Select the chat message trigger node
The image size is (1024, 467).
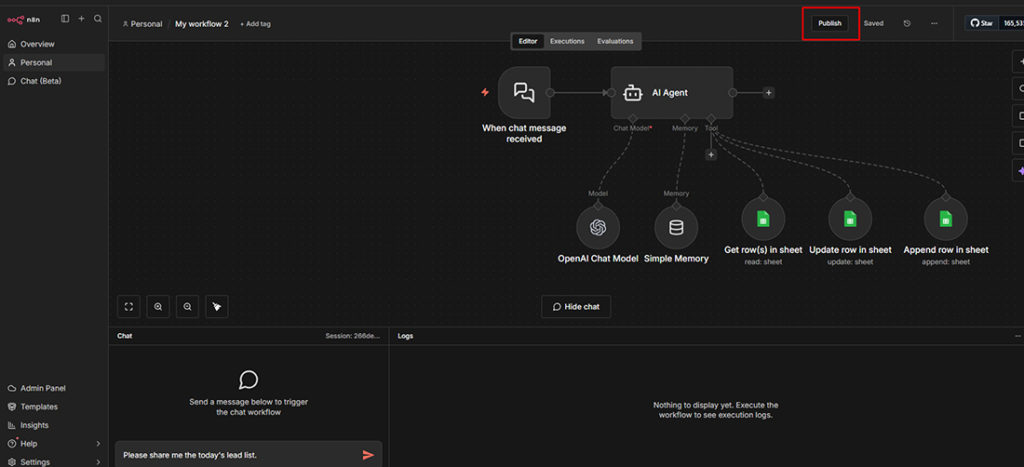524,93
